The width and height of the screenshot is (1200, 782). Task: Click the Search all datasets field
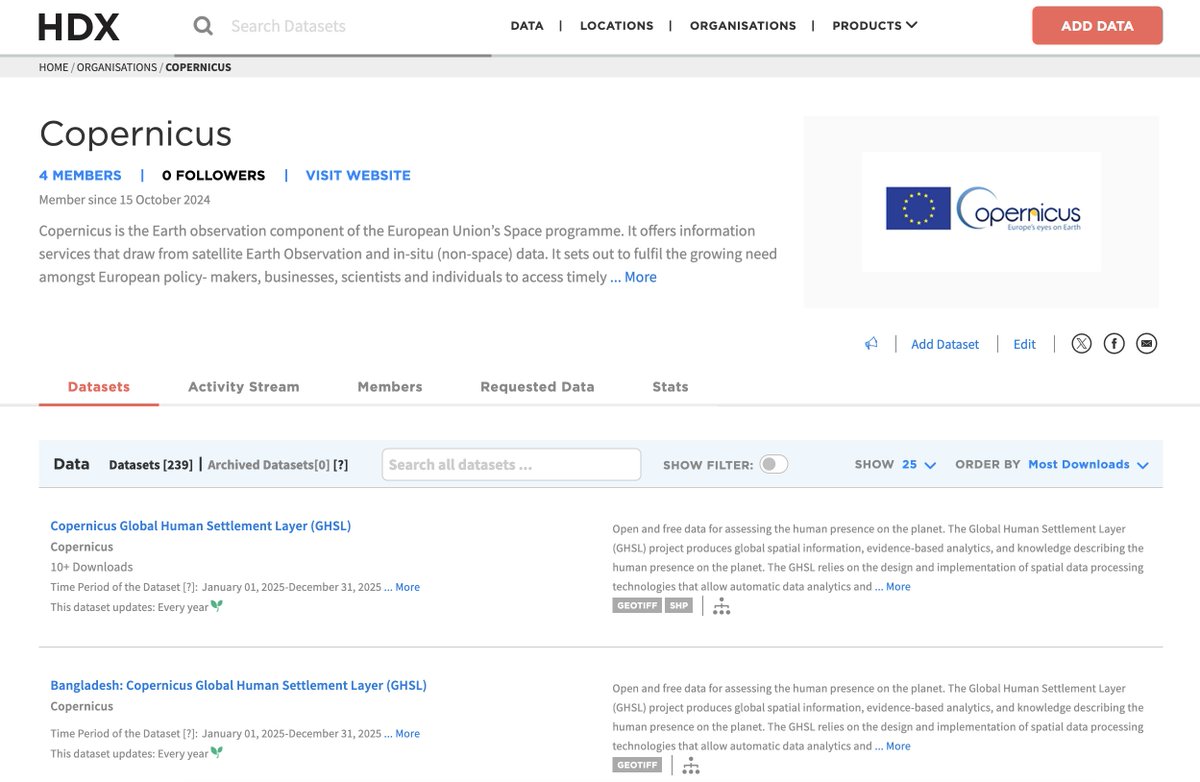point(510,464)
